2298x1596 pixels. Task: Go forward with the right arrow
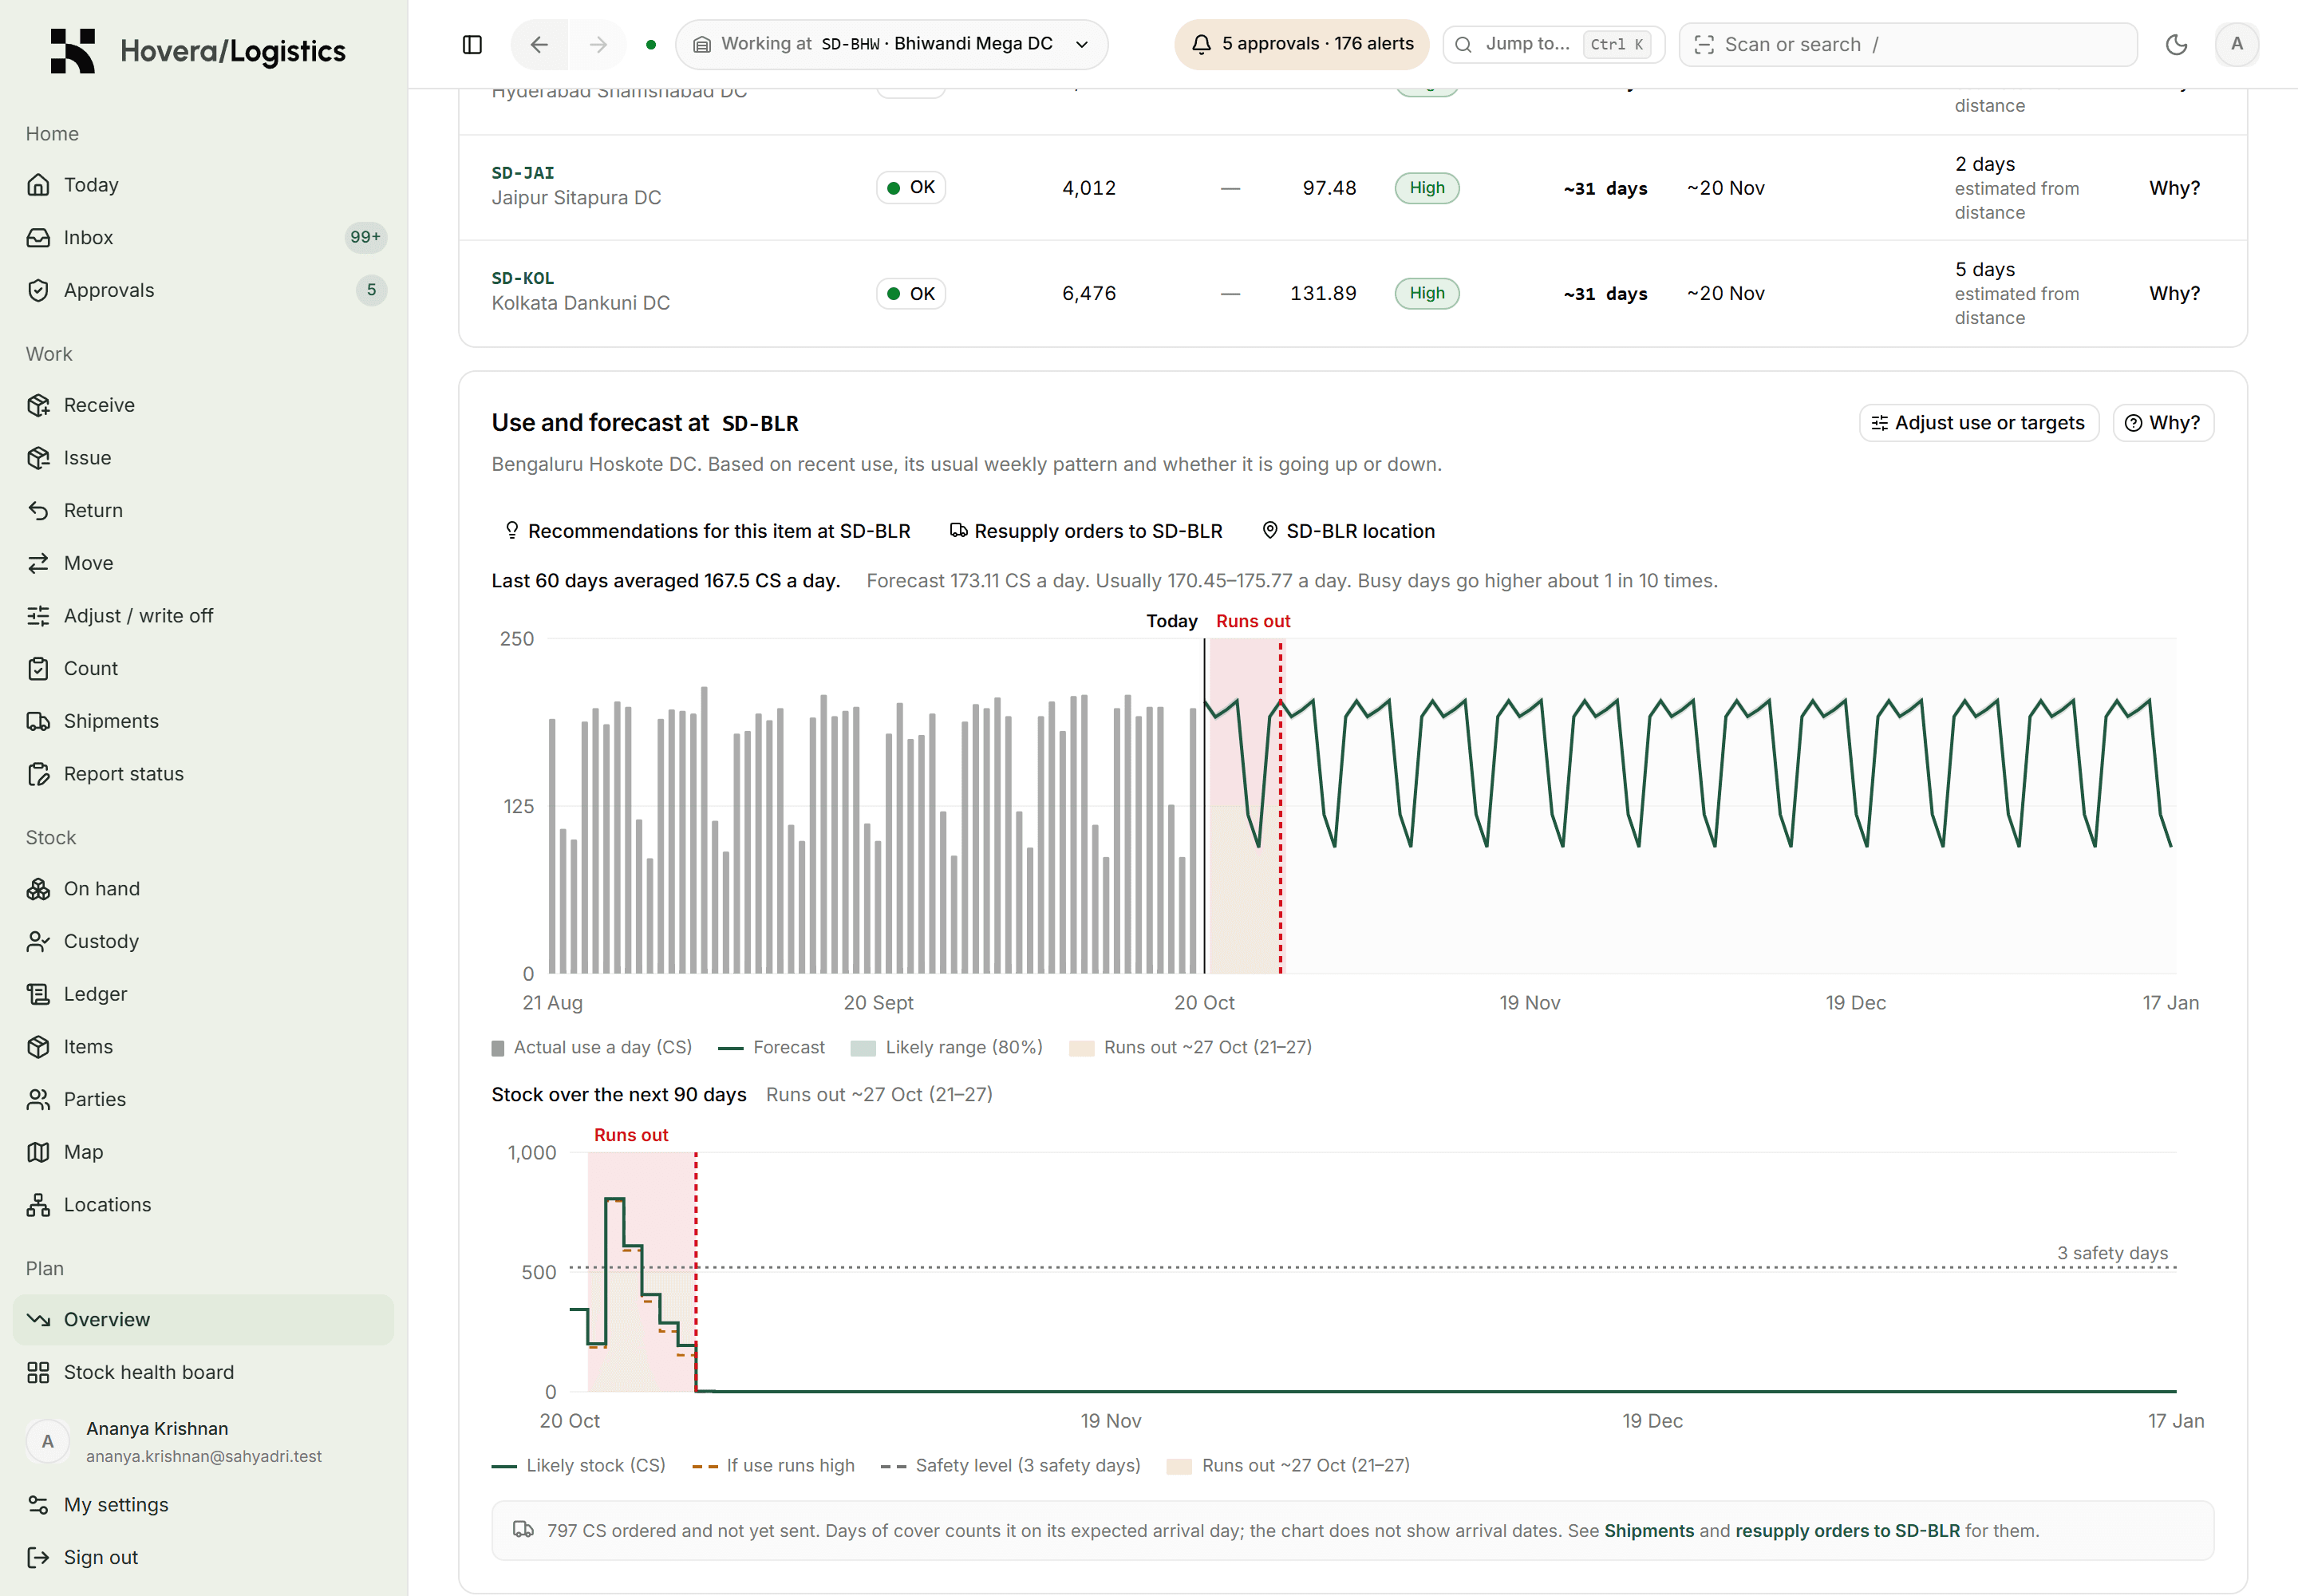tap(598, 44)
